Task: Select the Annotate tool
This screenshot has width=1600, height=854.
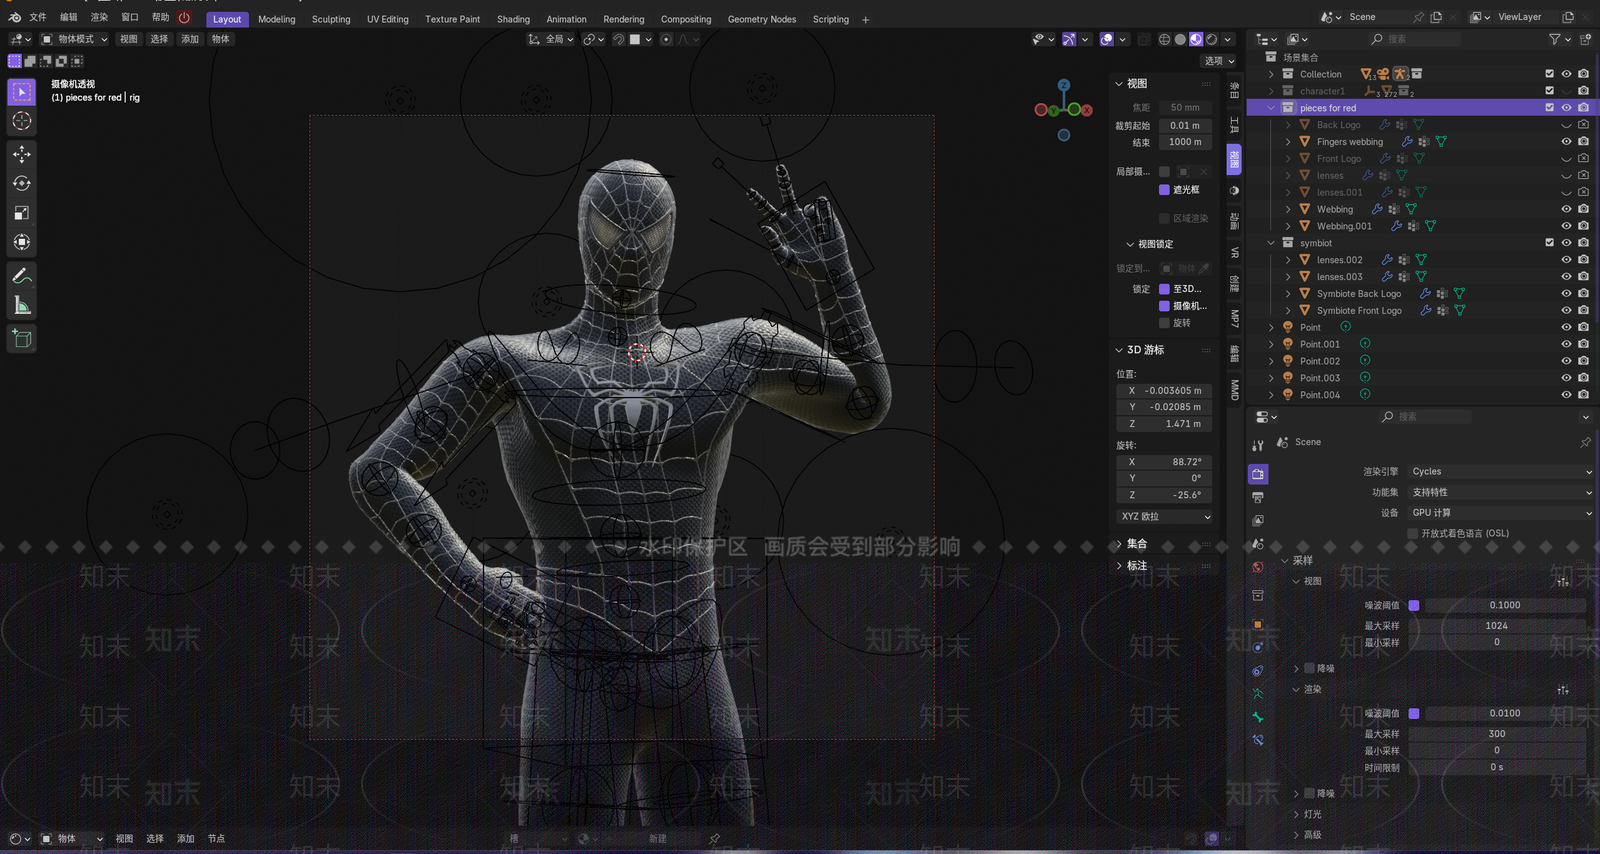Action: 22,276
